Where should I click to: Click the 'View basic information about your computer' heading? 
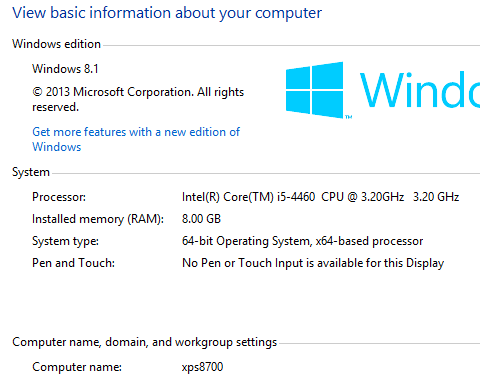(167, 13)
